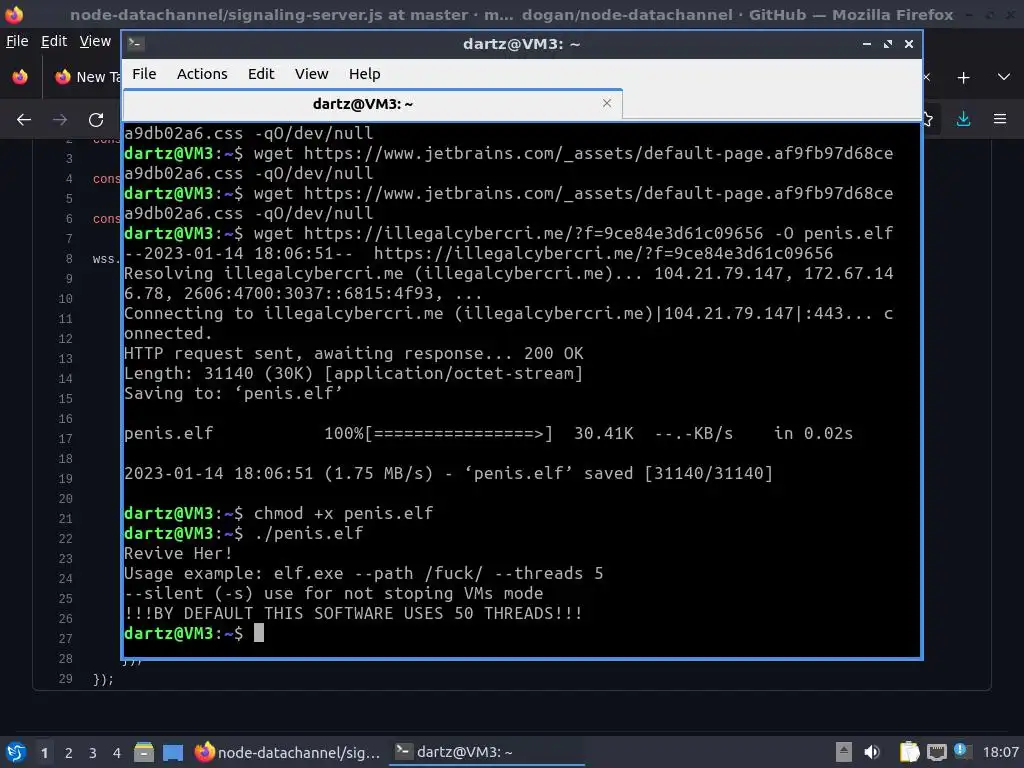1024x768 pixels.
Task: Launch the file manager from the taskbar
Action: point(144,752)
